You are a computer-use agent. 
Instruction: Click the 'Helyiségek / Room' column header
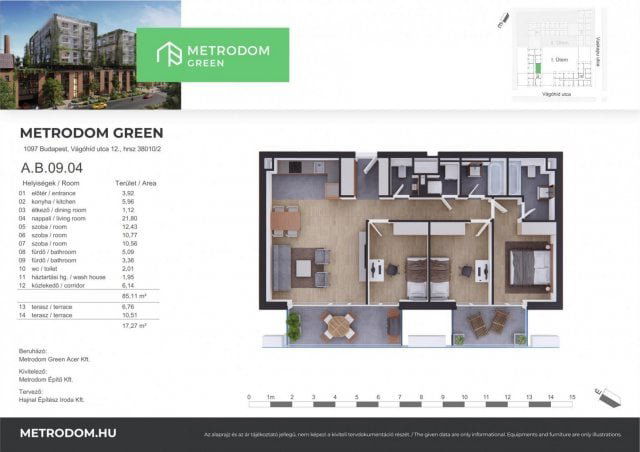pyautogui.click(x=51, y=183)
